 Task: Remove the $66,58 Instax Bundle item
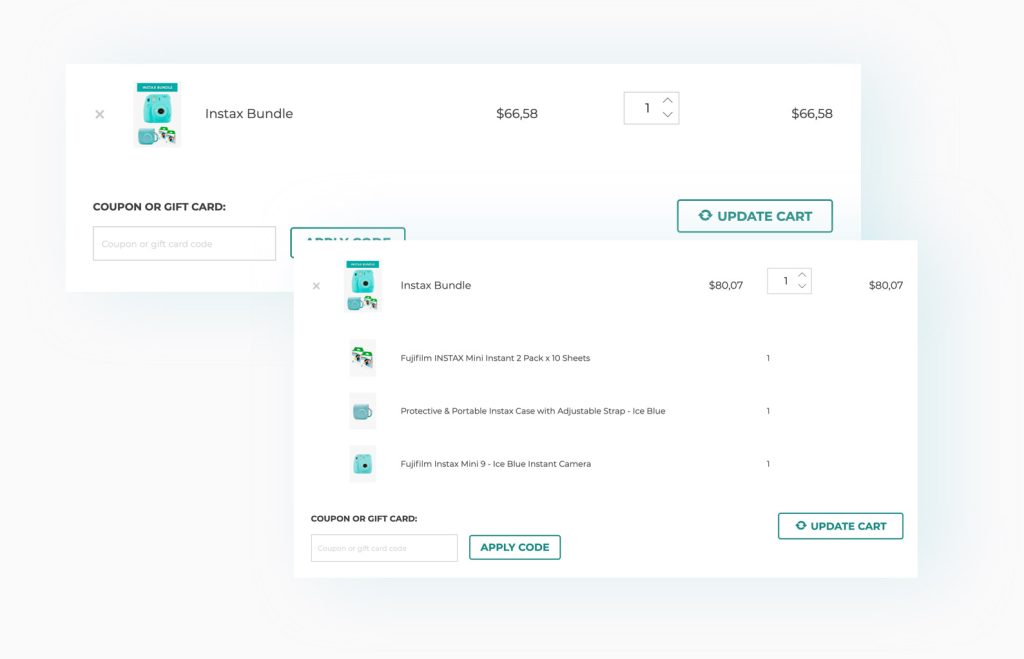click(x=99, y=114)
